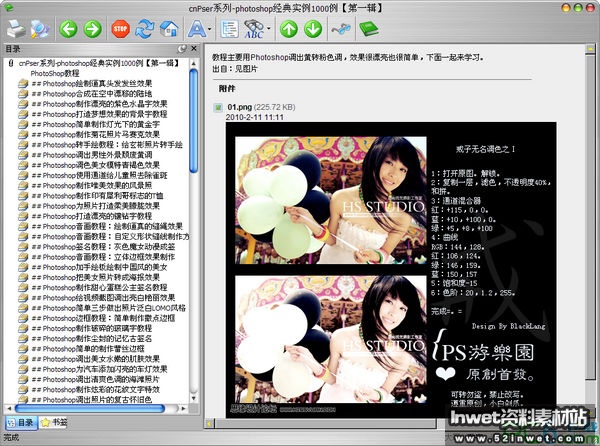
Task: Click the green book icon in the toolbar
Action: click(x=368, y=29)
